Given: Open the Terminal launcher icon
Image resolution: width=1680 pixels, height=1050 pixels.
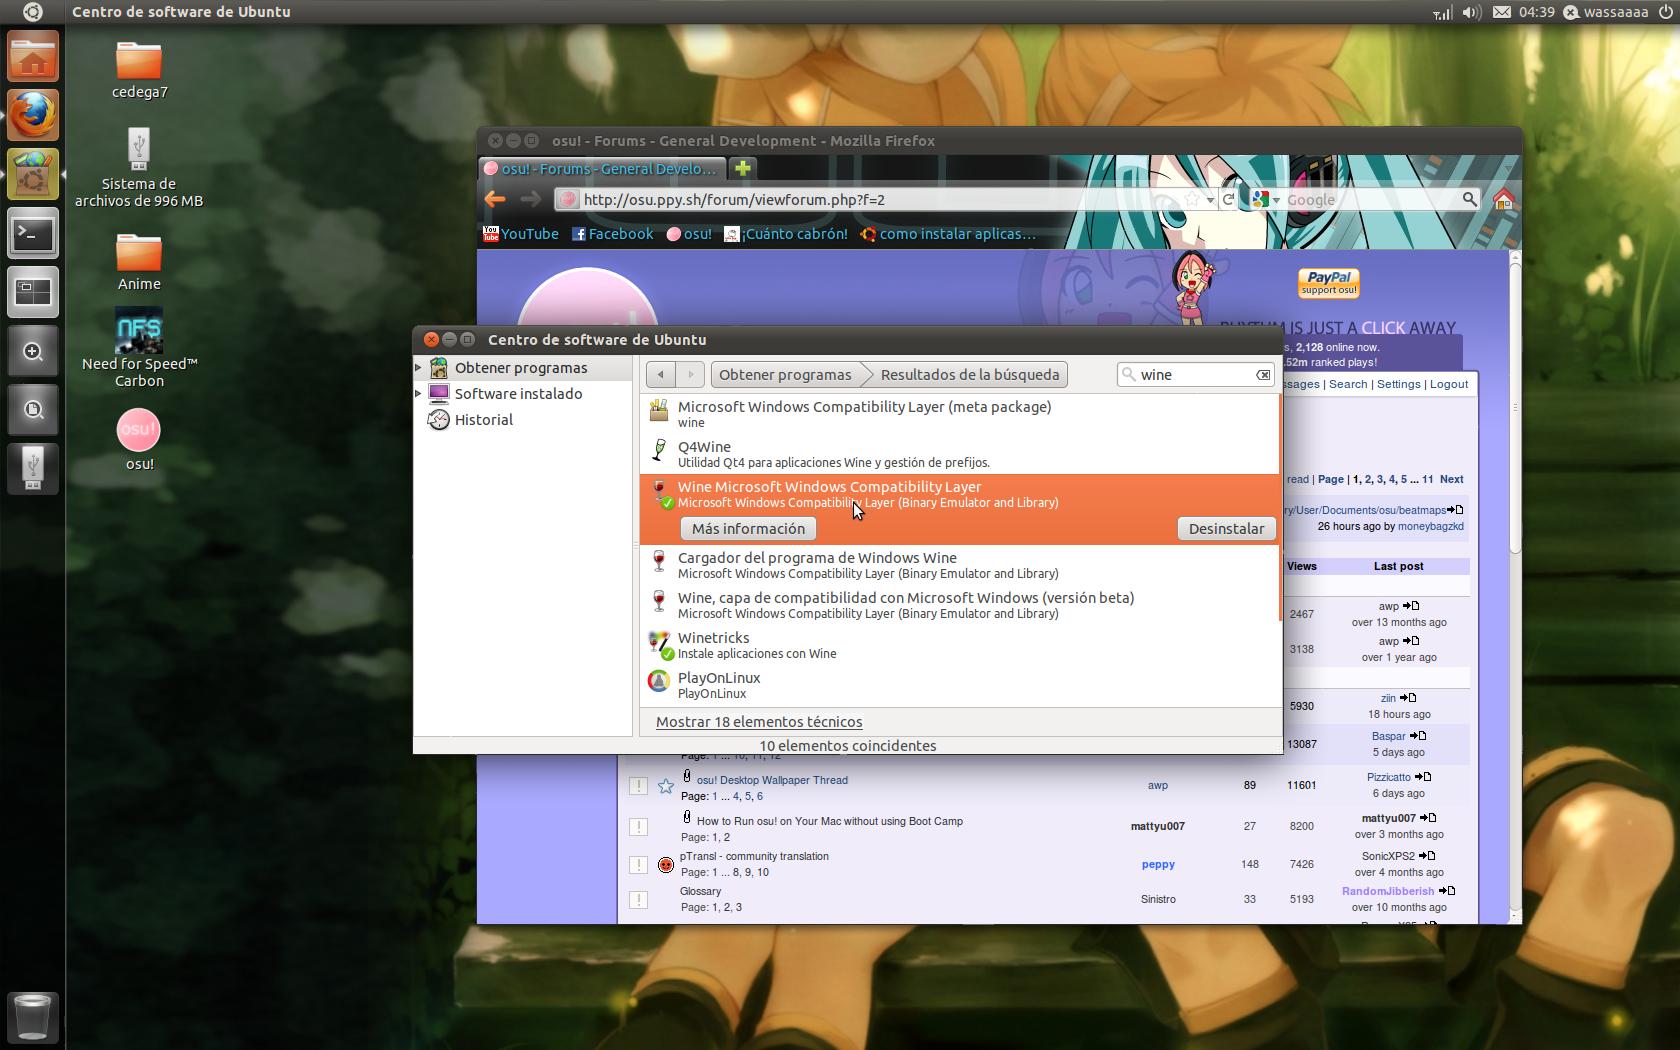Looking at the screenshot, I should [33, 234].
